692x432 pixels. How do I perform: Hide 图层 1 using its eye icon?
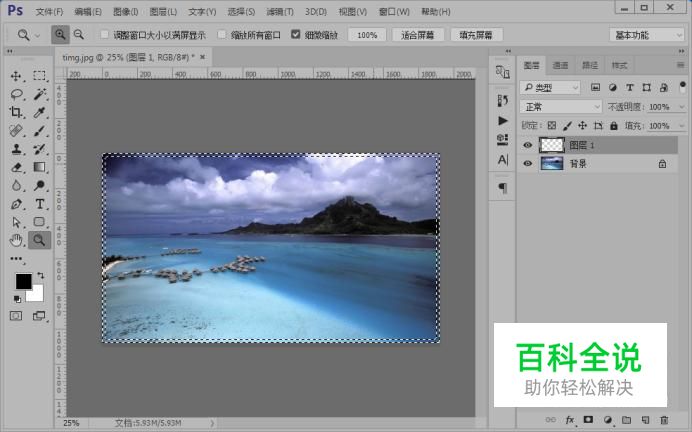pyautogui.click(x=528, y=145)
